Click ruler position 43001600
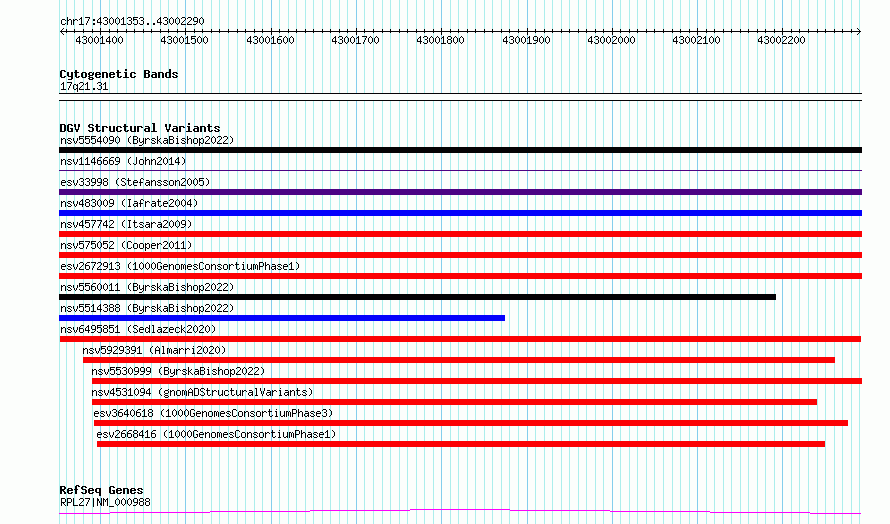890x524 pixels. 270,40
